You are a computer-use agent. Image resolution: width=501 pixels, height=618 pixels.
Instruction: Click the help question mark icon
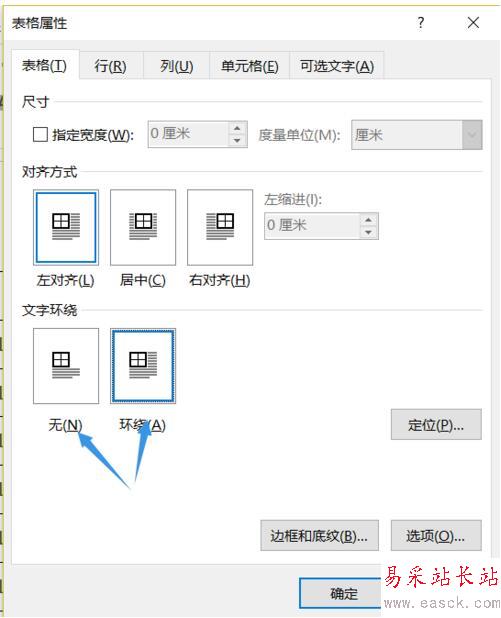pos(421,23)
